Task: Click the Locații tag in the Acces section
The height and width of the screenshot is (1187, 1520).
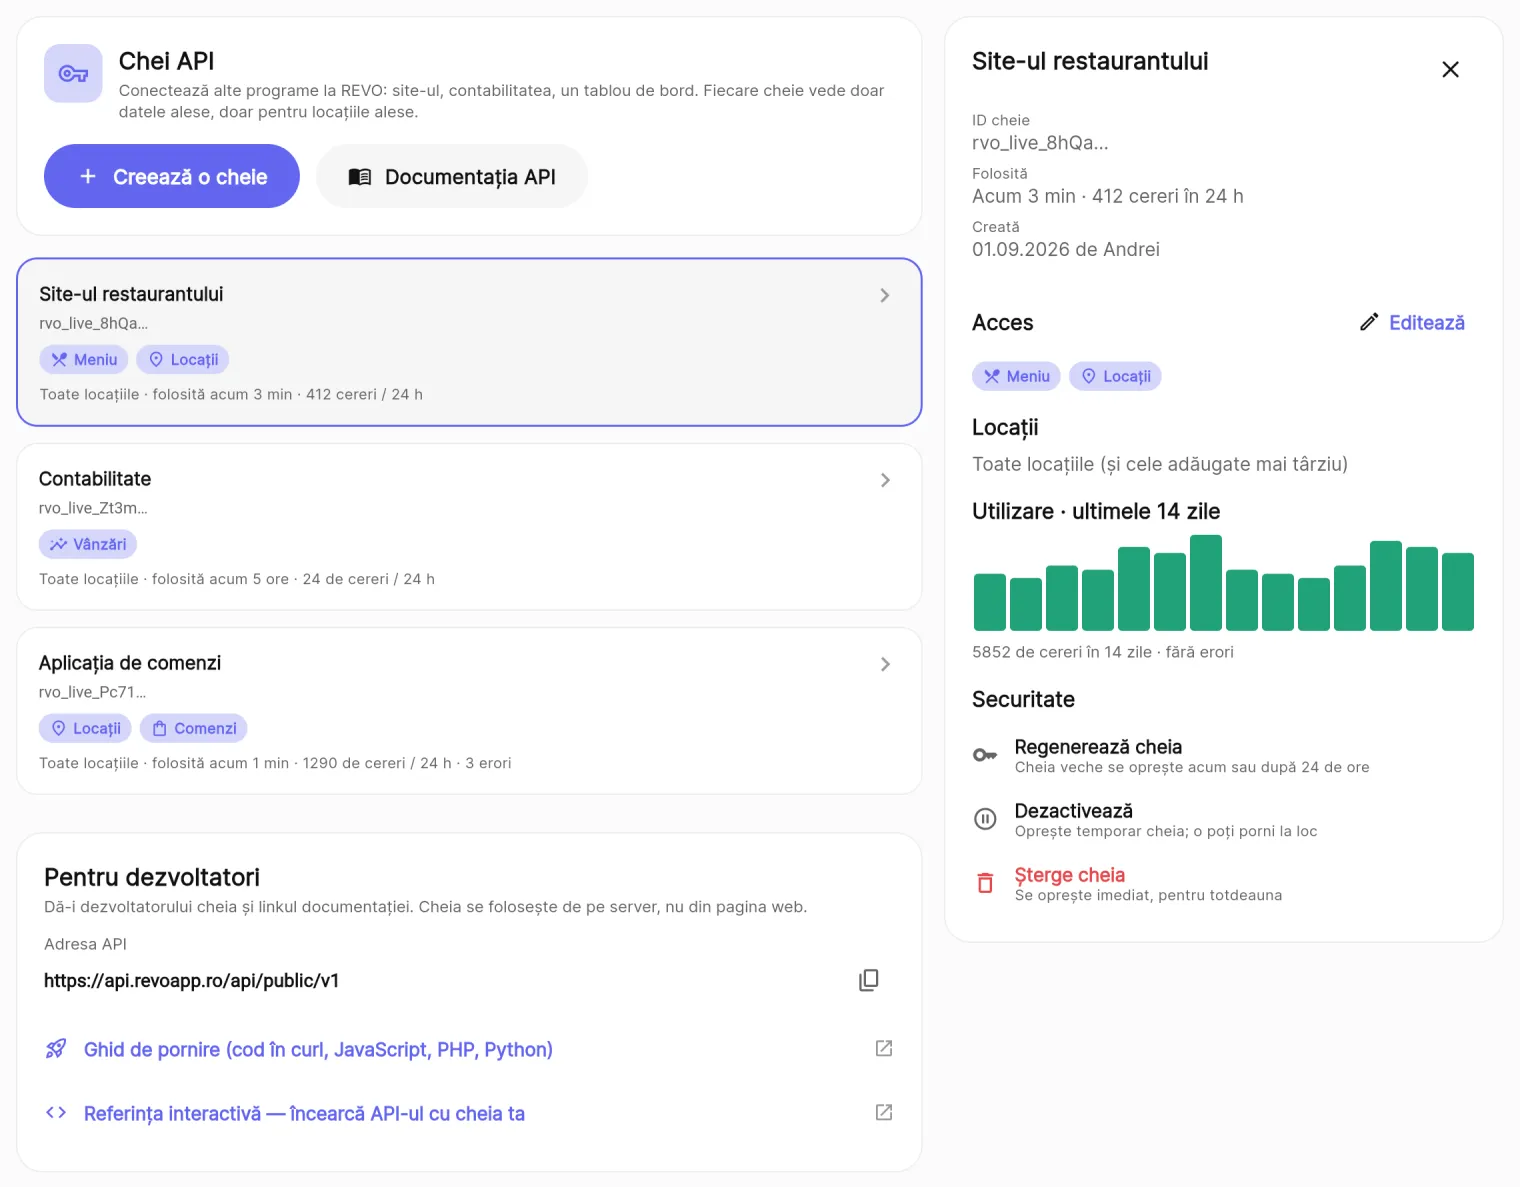Action: (x=1115, y=376)
